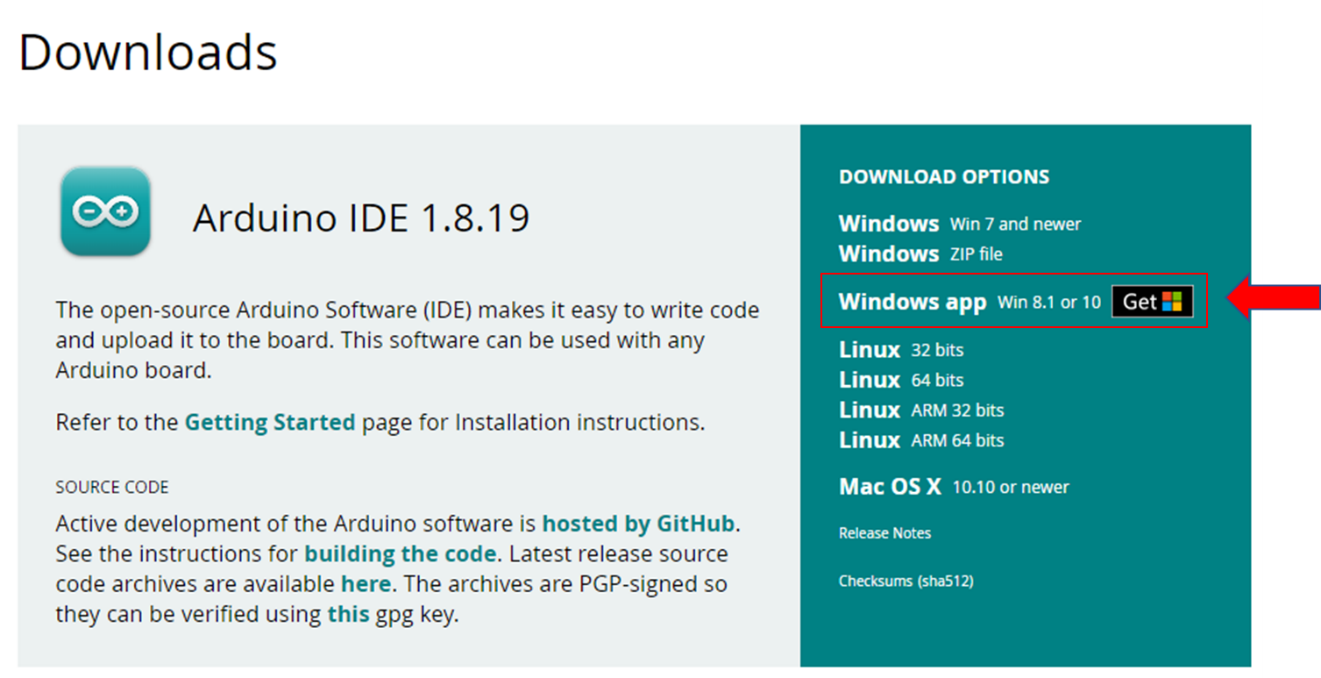Viewport: 1321px width, 678px height.
Task: Click the 'here' source archives link
Action: [x=366, y=583]
